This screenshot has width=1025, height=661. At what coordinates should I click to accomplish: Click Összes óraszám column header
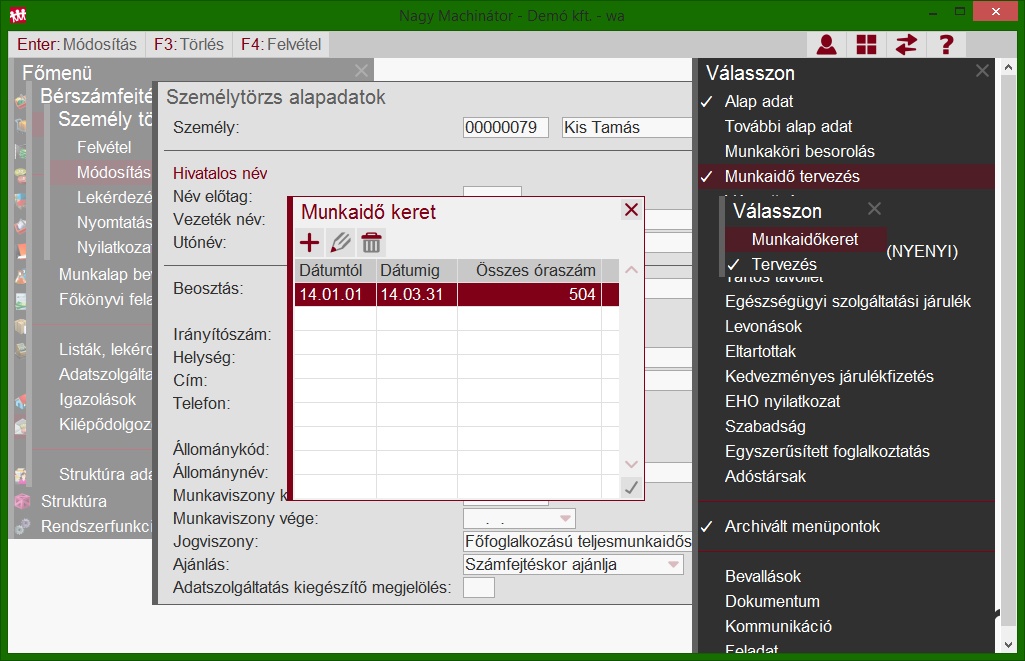tap(529, 270)
